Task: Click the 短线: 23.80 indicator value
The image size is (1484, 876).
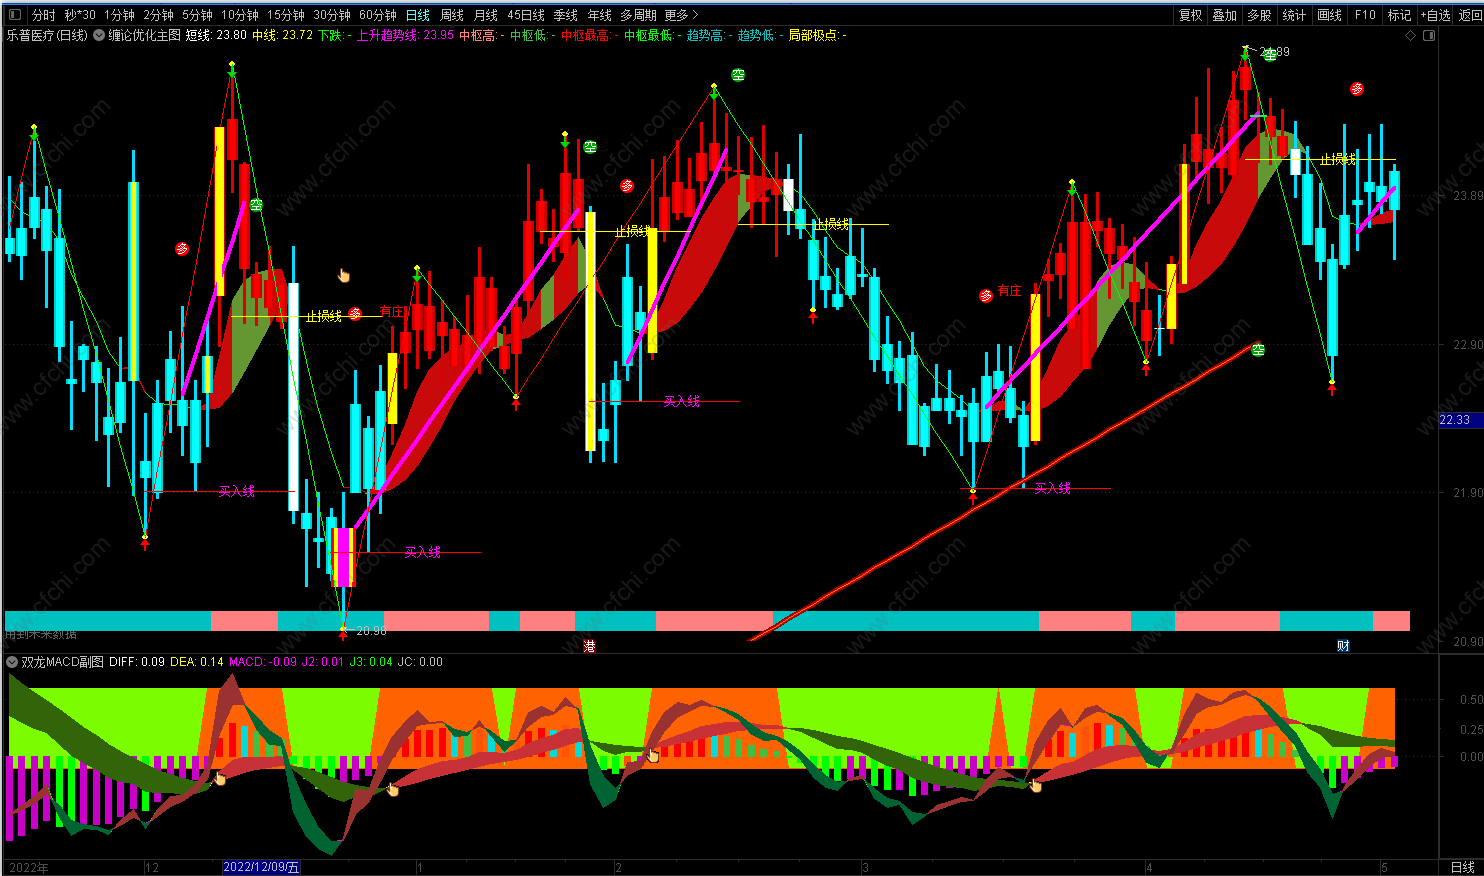Action: 216,35
